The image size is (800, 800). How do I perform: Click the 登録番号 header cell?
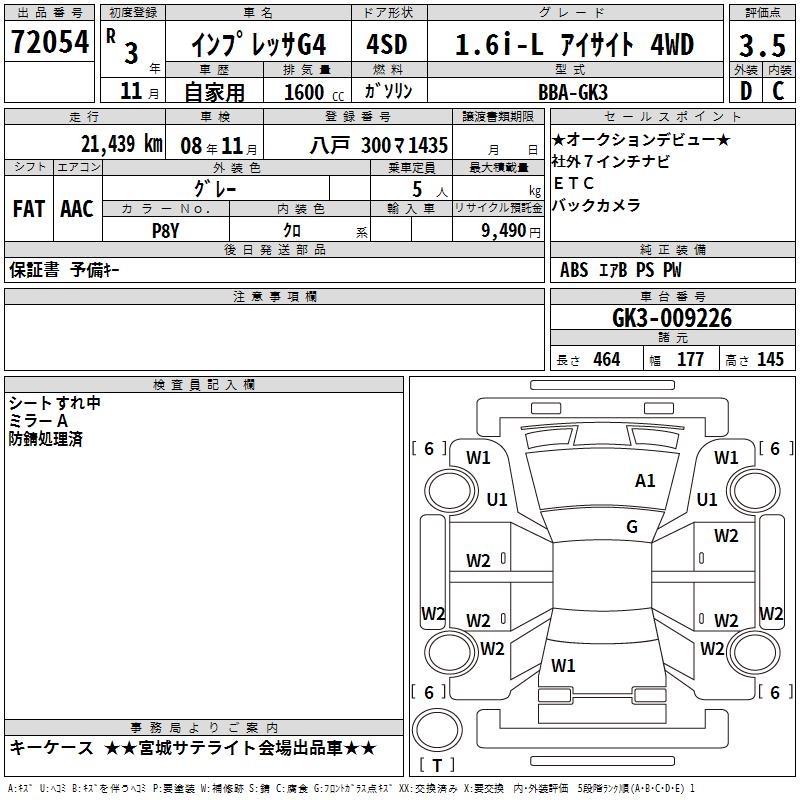358,117
